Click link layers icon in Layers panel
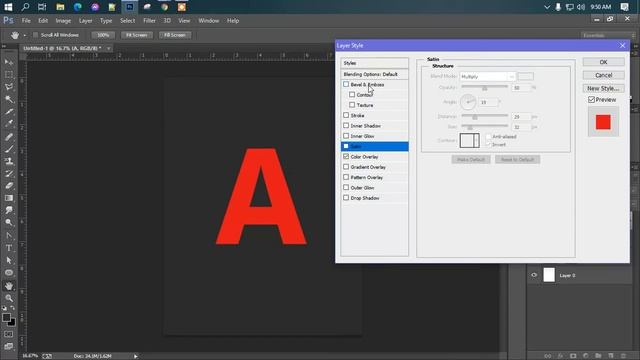640x360 pixels. [548, 356]
